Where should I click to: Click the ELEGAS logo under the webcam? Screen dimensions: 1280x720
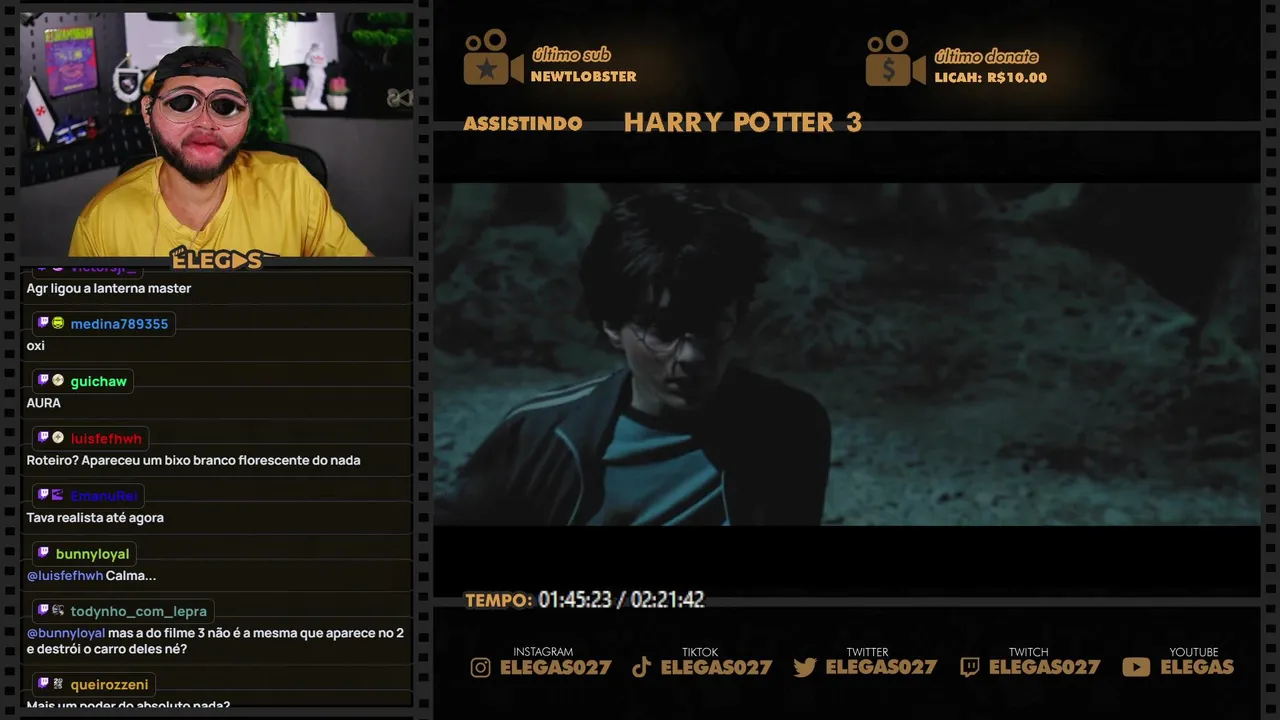[217, 260]
